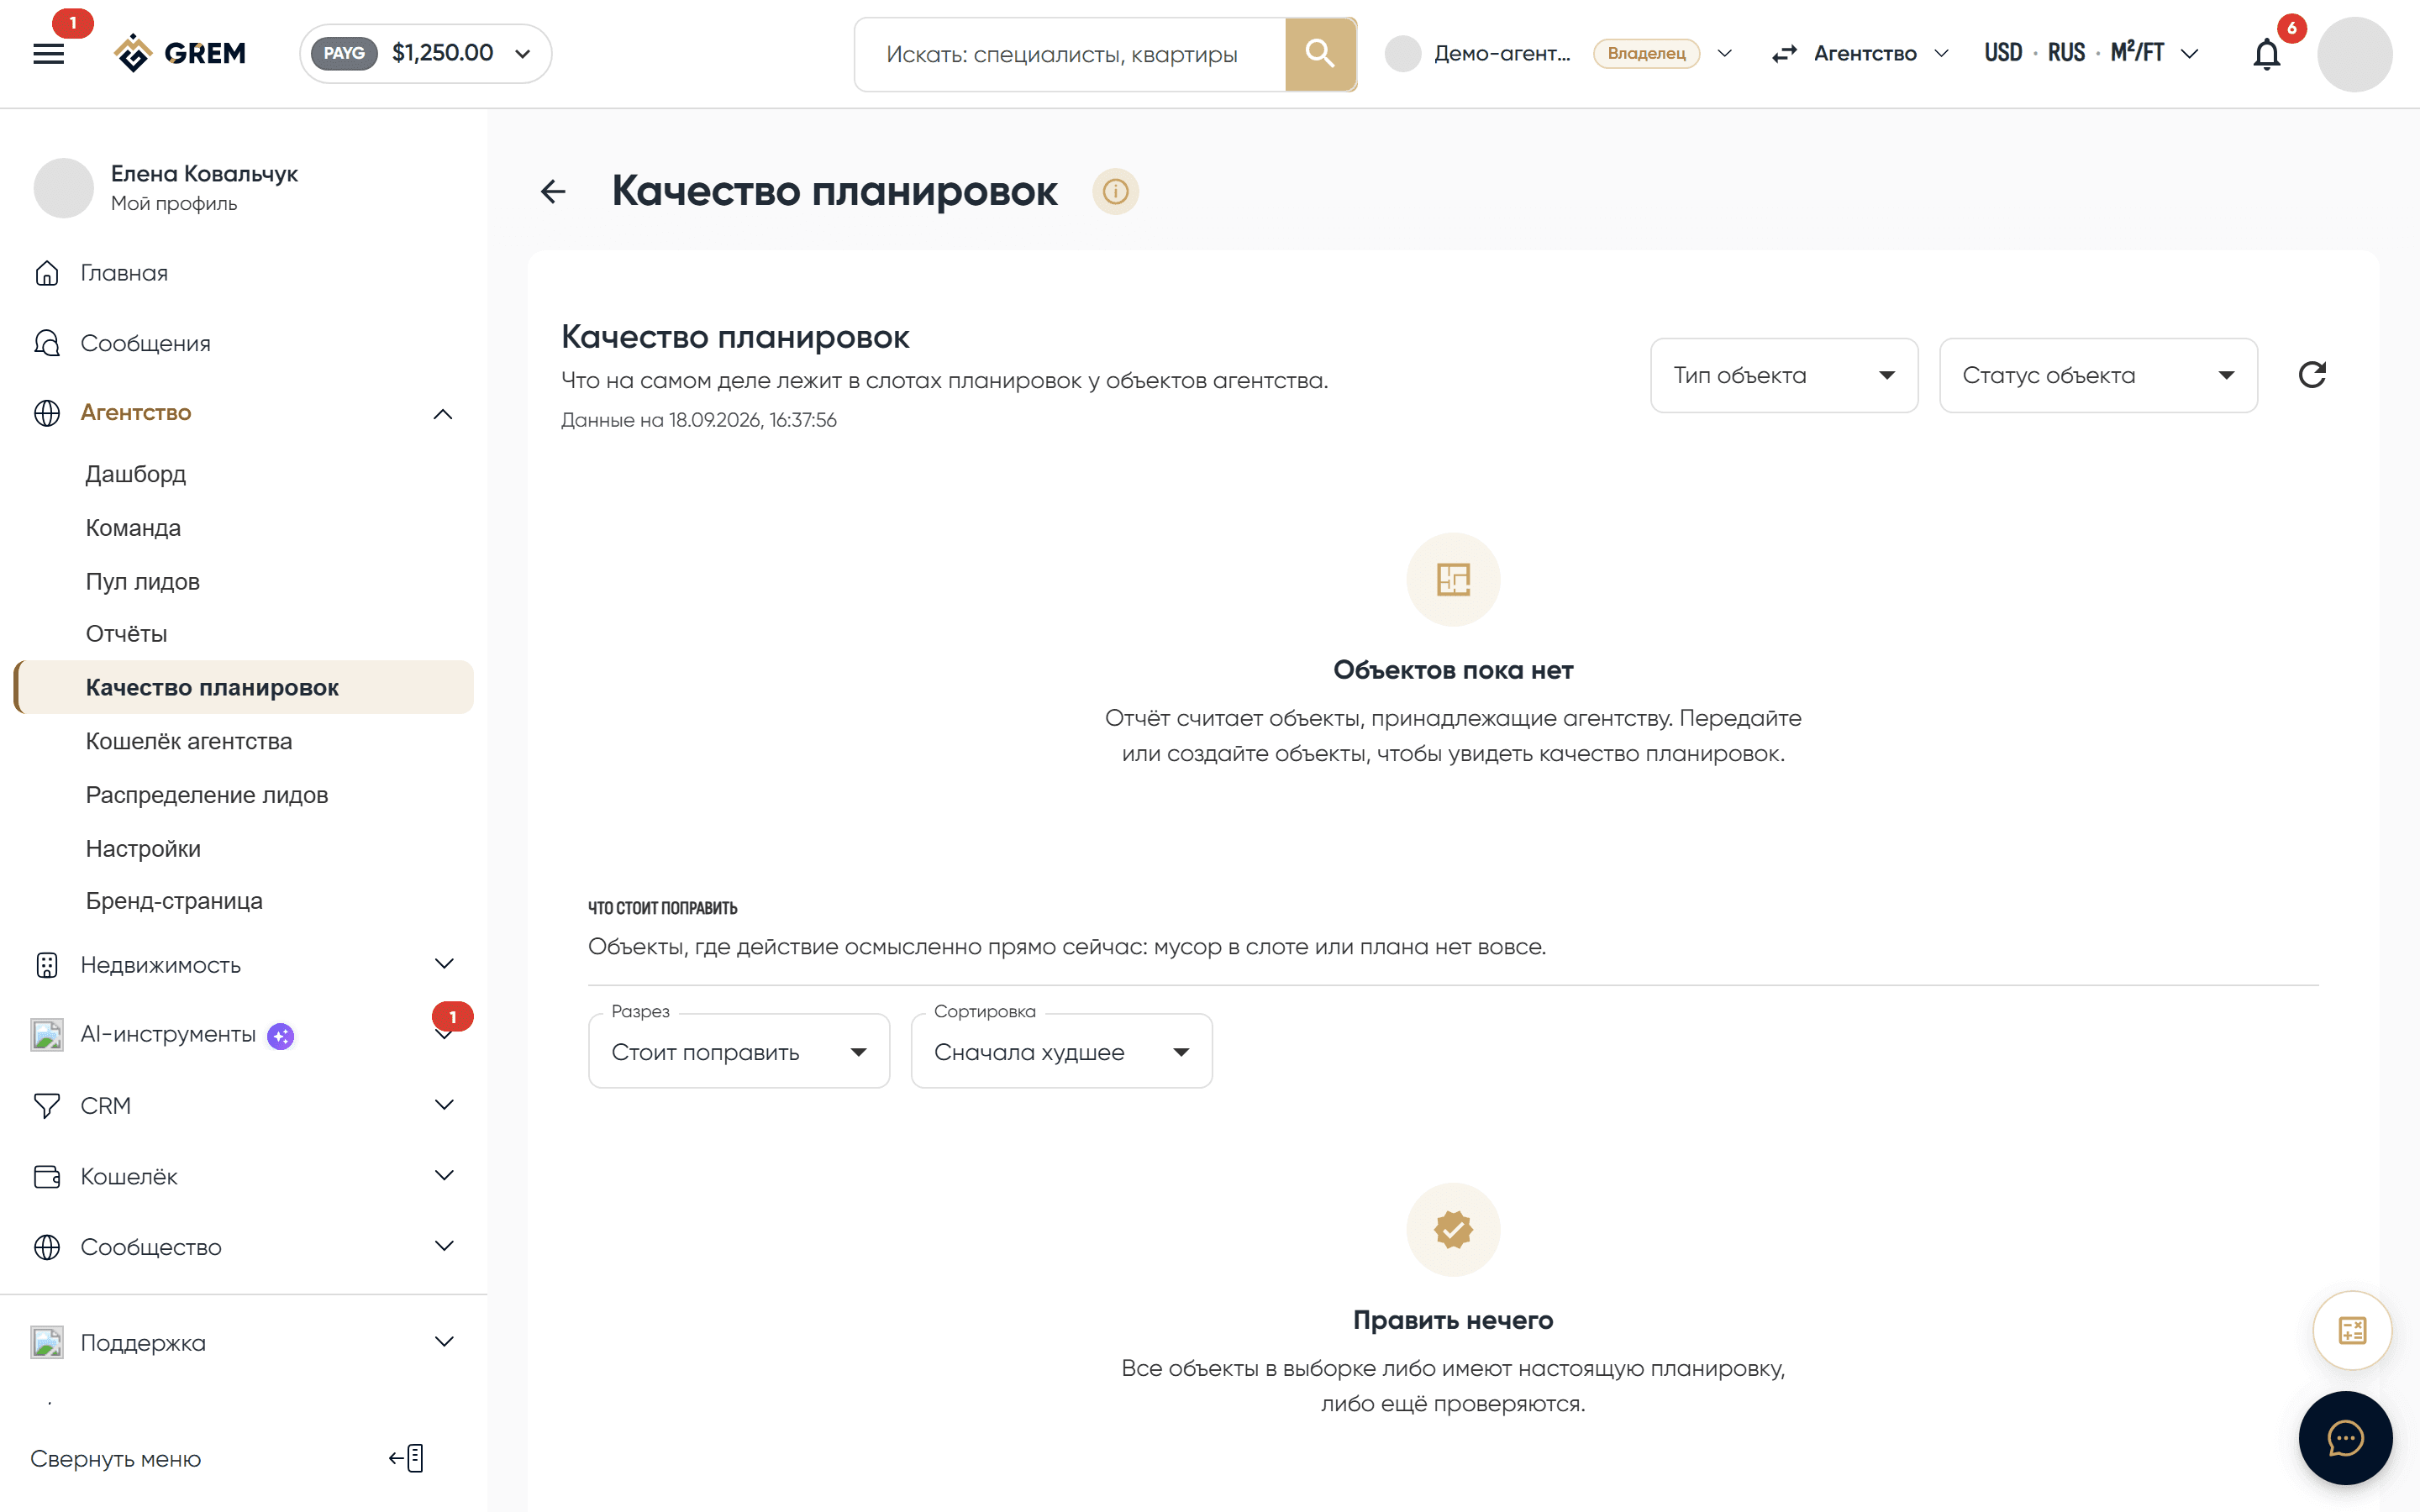Go back with the arrow beside page title

[553, 191]
